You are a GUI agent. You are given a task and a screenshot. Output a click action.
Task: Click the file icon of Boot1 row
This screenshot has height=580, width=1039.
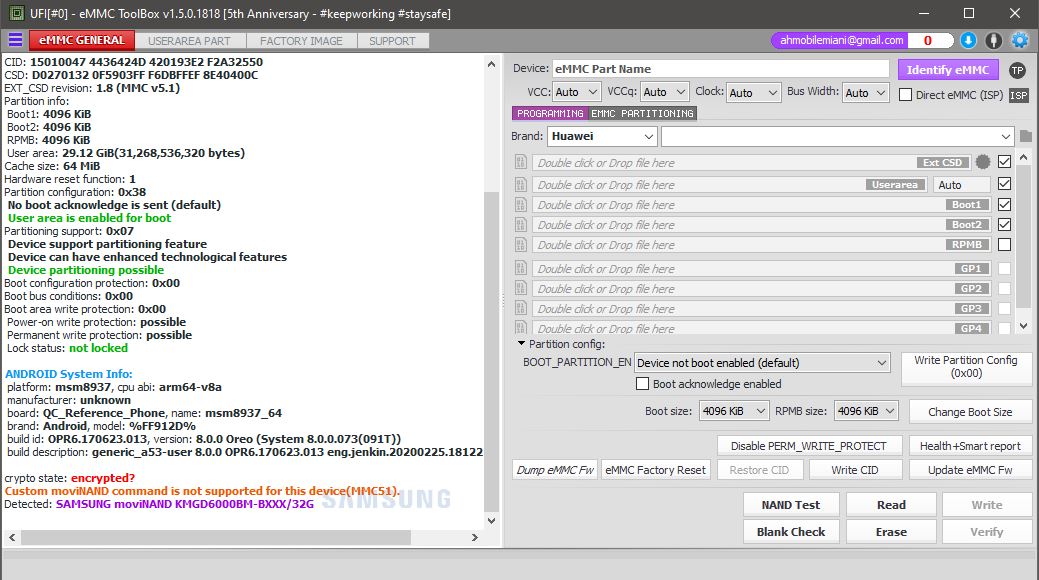pyautogui.click(x=521, y=205)
